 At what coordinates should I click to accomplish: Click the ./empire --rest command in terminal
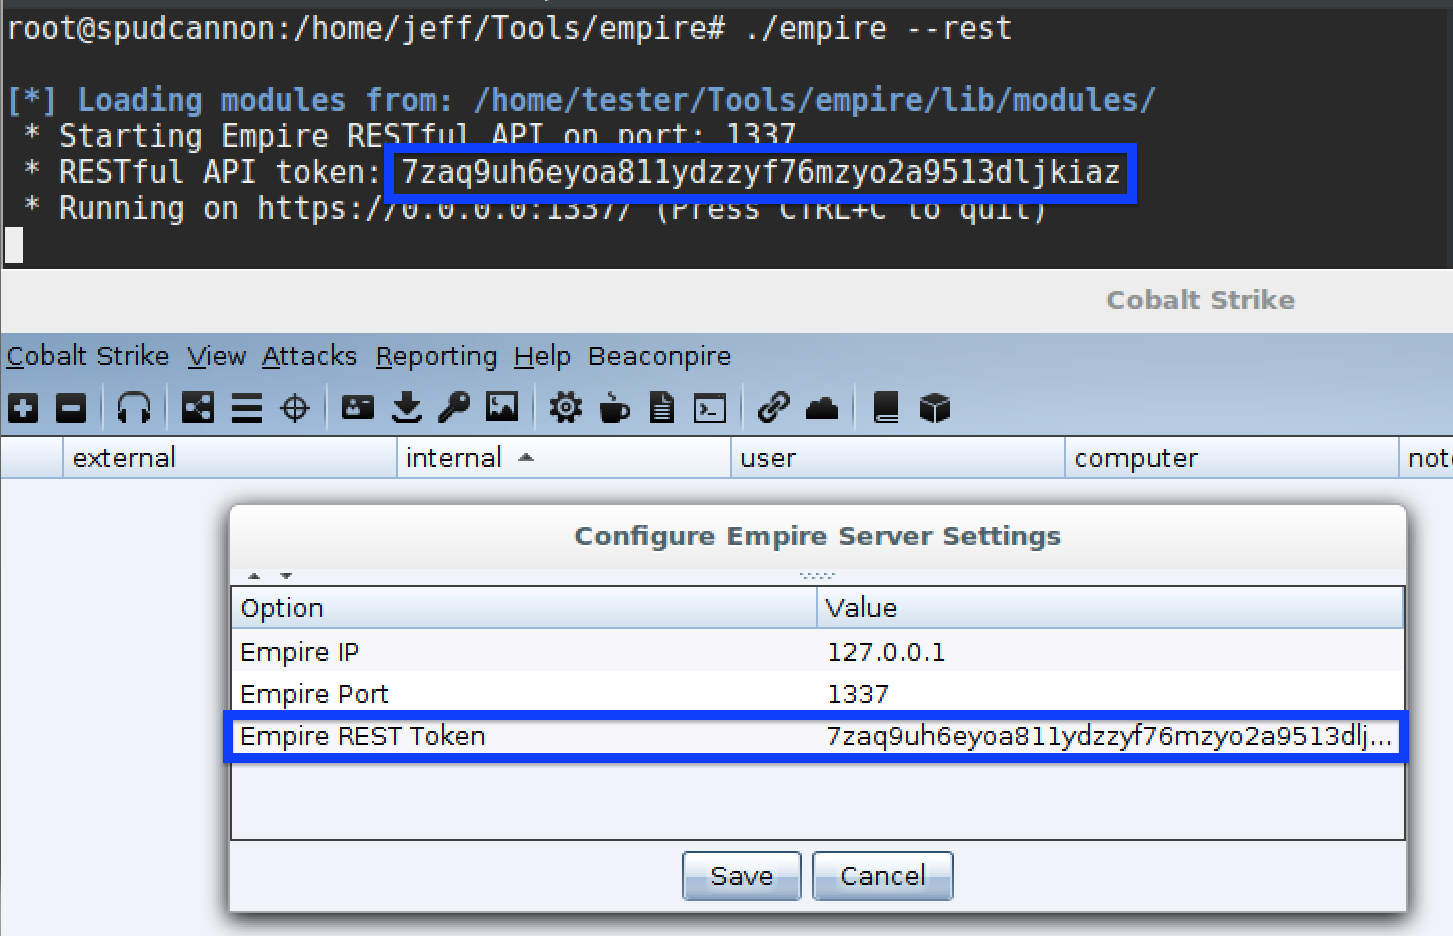tap(878, 28)
